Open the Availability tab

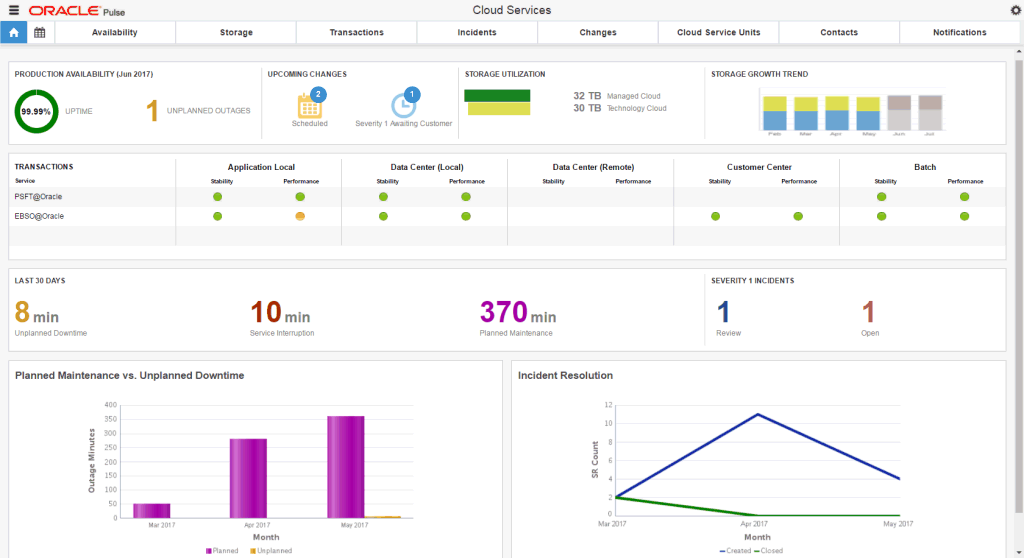click(x=115, y=32)
